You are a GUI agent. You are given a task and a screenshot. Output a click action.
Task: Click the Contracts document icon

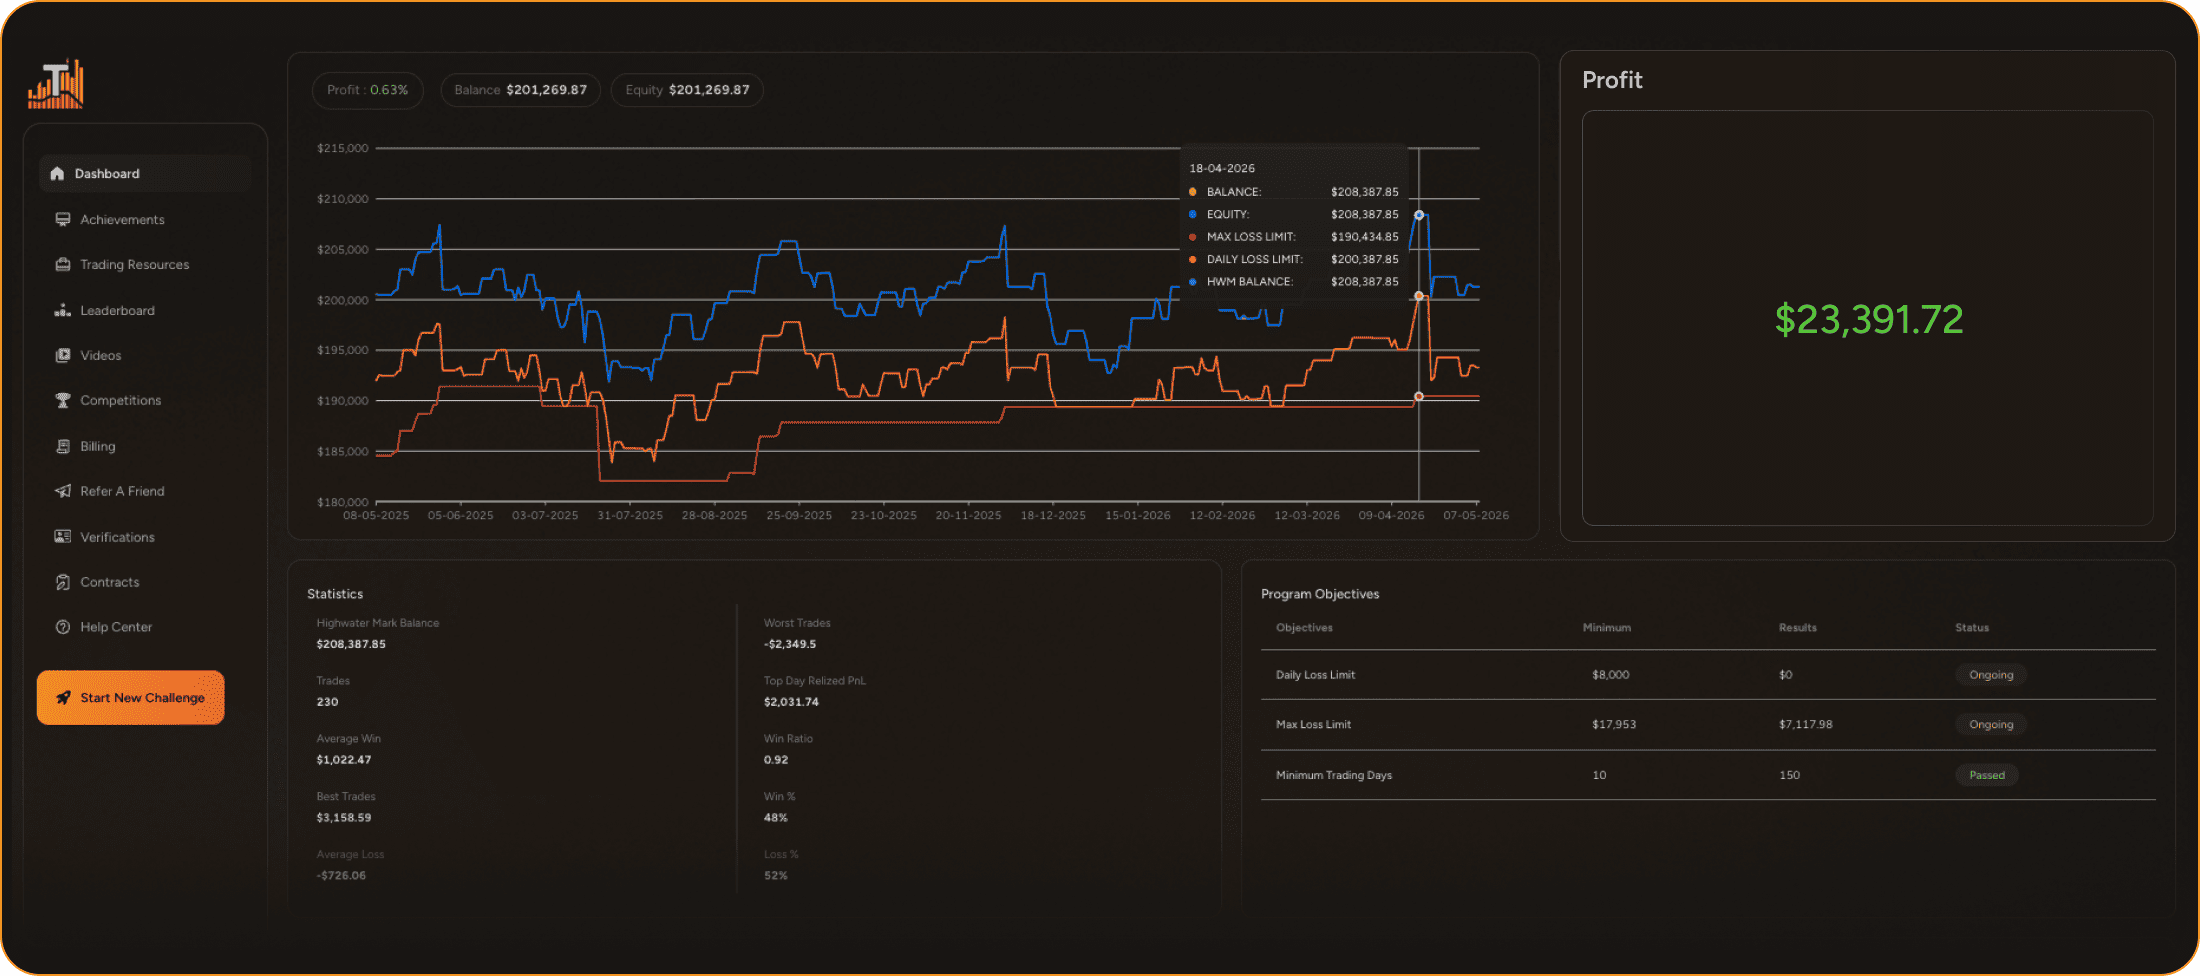click(63, 582)
